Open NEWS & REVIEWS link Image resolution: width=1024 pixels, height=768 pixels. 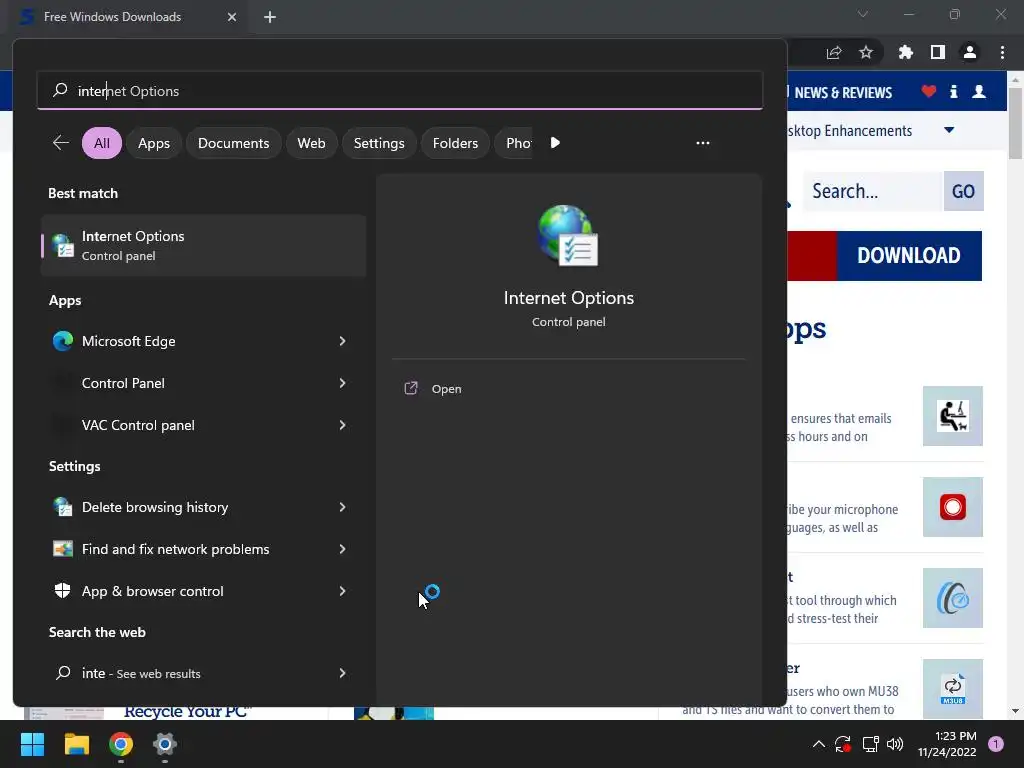[843, 93]
